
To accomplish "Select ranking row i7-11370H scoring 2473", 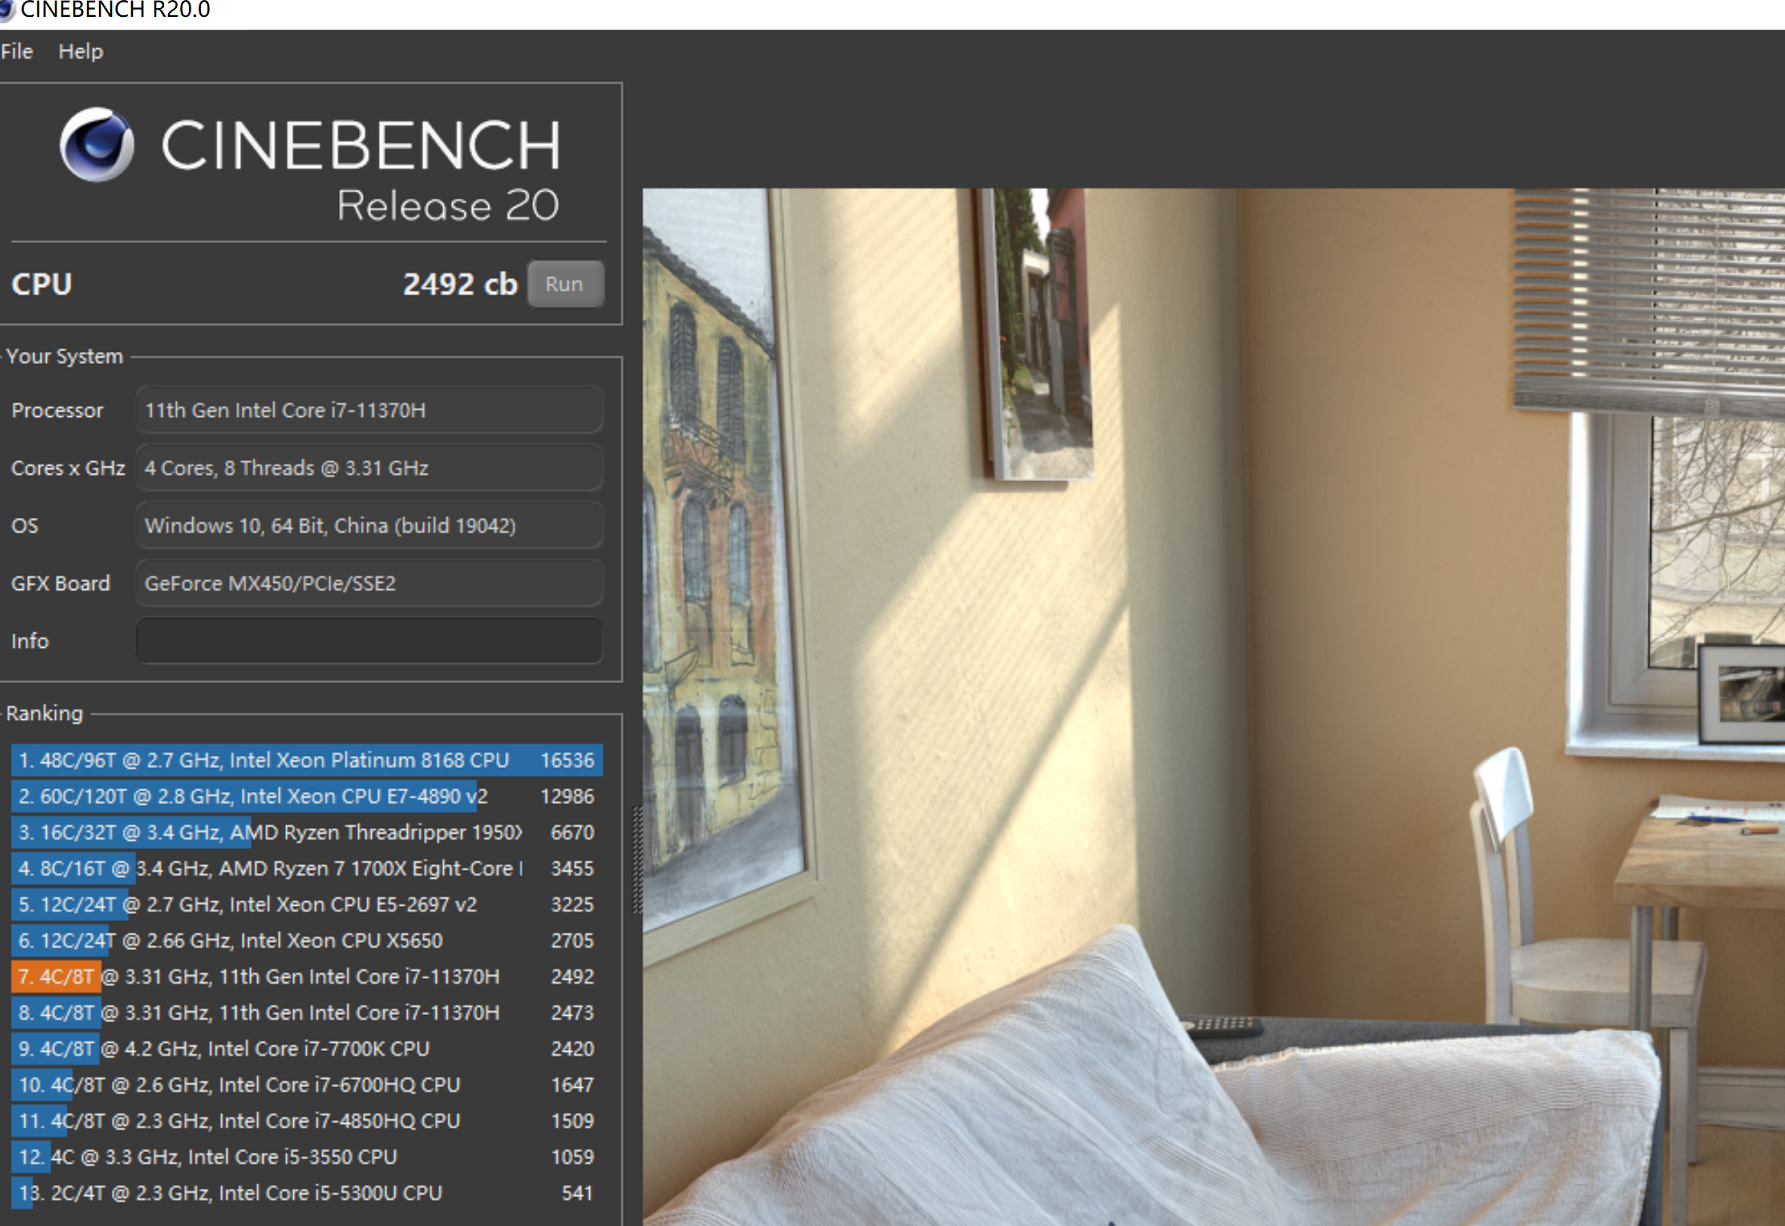I will (x=307, y=1012).
